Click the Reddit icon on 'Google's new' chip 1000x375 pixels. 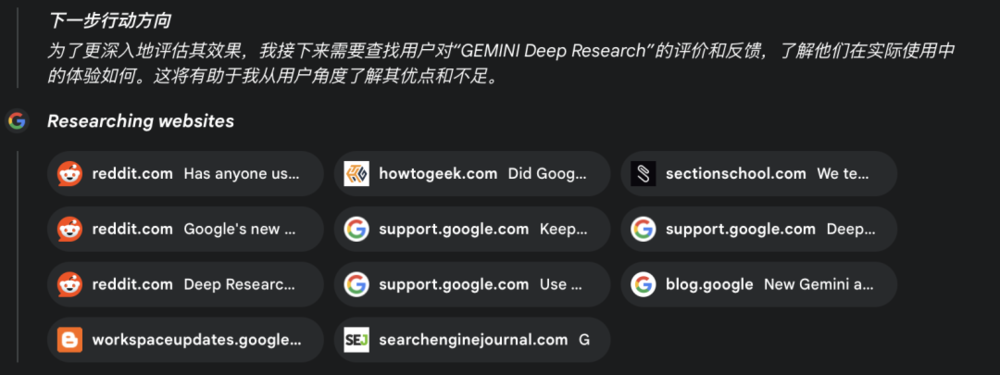tap(70, 229)
